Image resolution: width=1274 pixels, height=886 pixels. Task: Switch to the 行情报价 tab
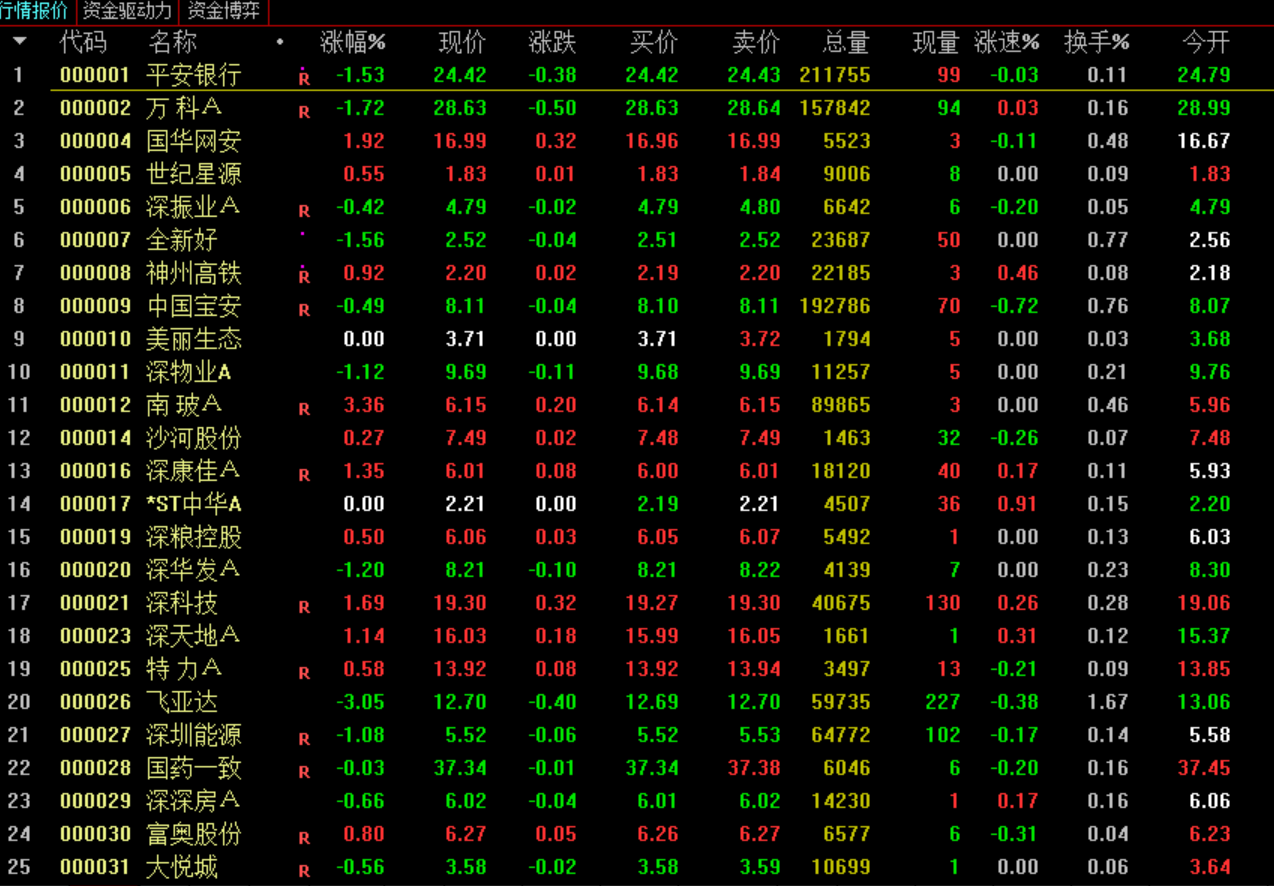(x=36, y=11)
